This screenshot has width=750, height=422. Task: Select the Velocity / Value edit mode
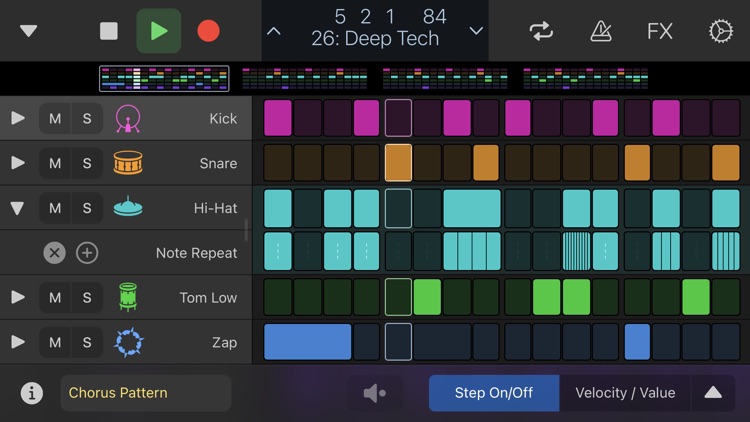pyautogui.click(x=625, y=393)
